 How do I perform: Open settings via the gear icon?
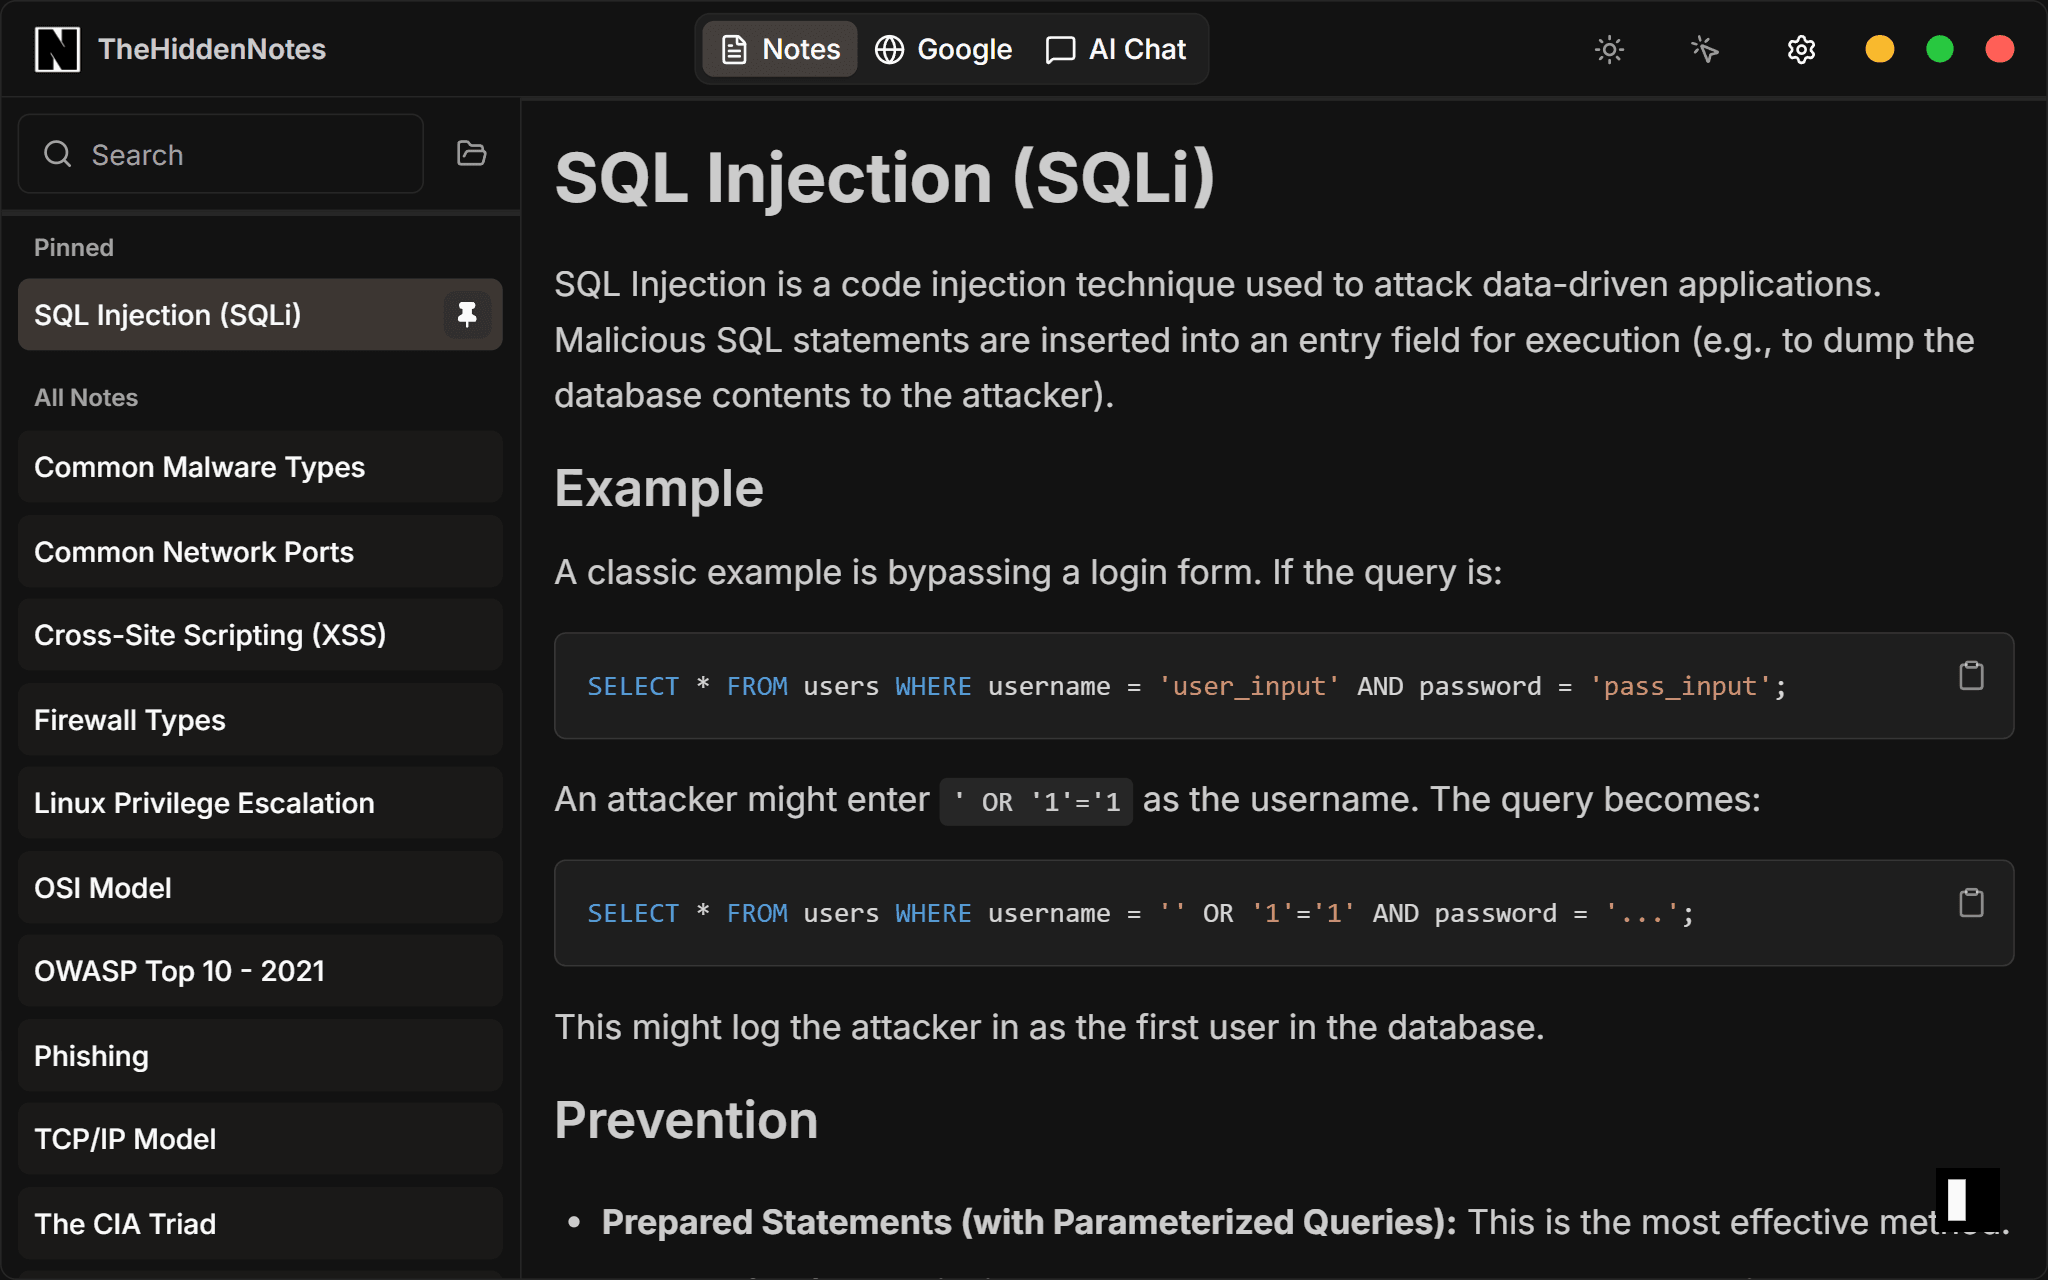click(1801, 49)
